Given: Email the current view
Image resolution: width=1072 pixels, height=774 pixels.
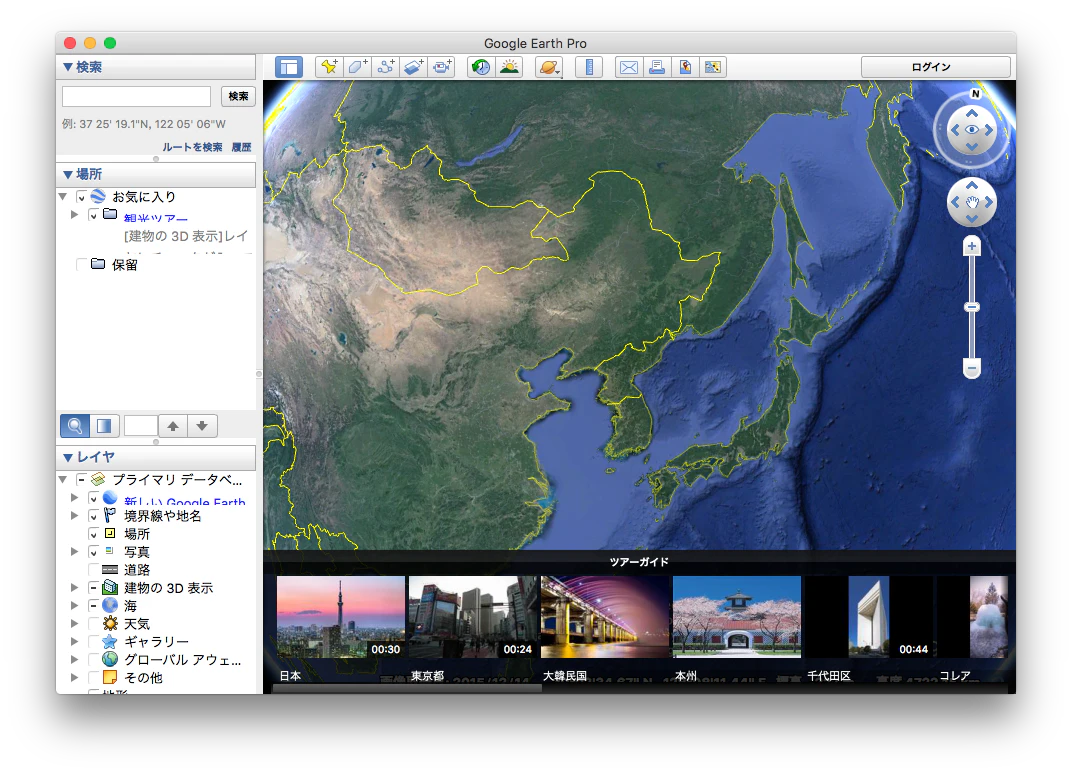Looking at the screenshot, I should point(629,67).
